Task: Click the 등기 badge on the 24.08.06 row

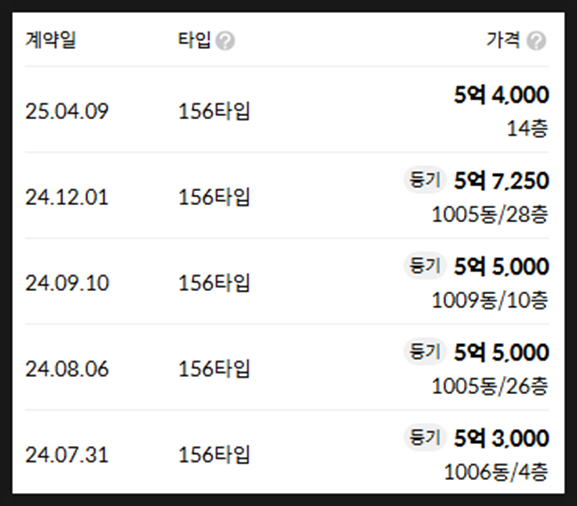Action: (425, 351)
